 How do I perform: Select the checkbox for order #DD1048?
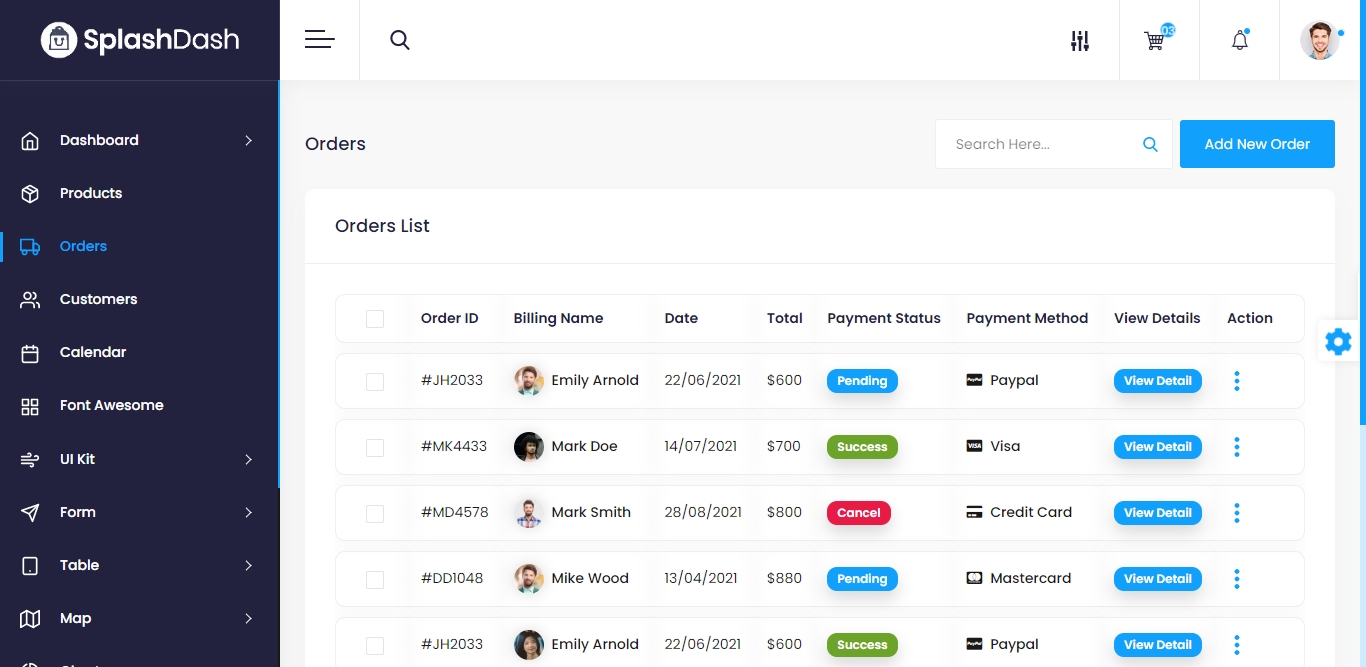375,579
